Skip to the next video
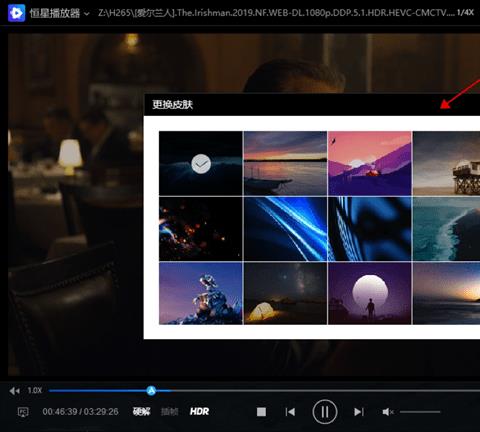480x432 pixels. pyautogui.click(x=359, y=412)
